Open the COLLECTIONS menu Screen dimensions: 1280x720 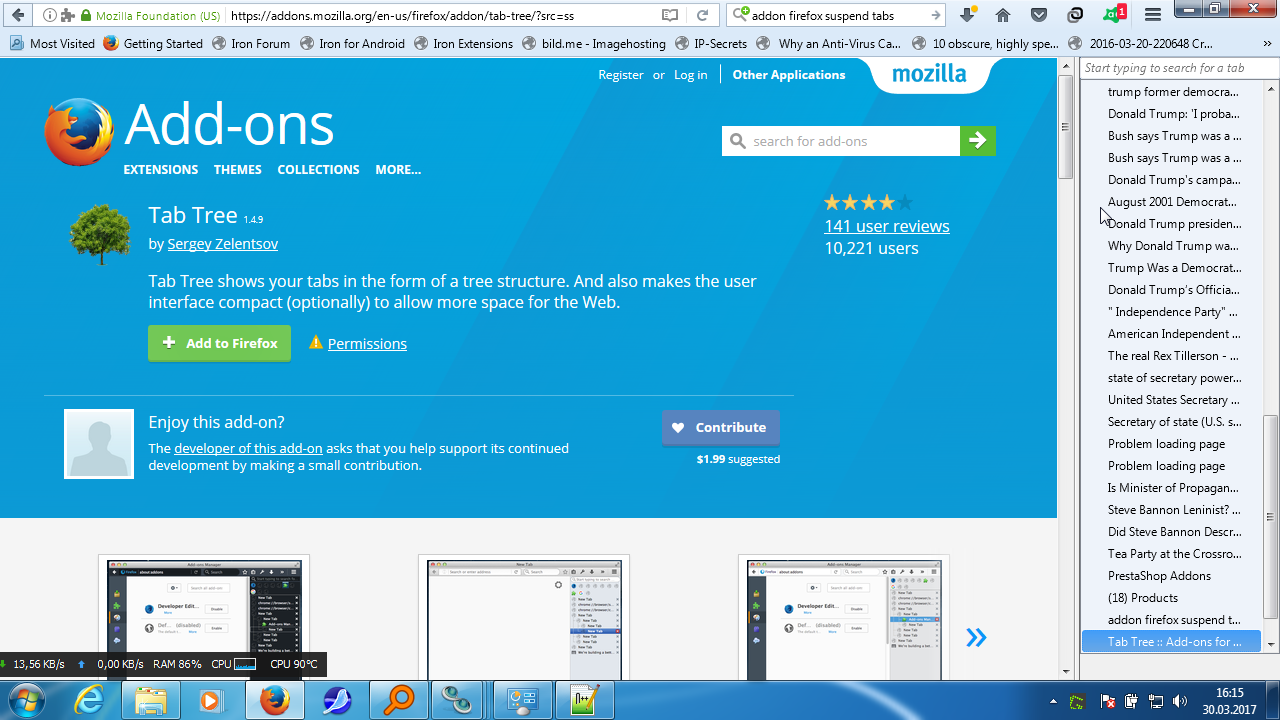tap(318, 170)
